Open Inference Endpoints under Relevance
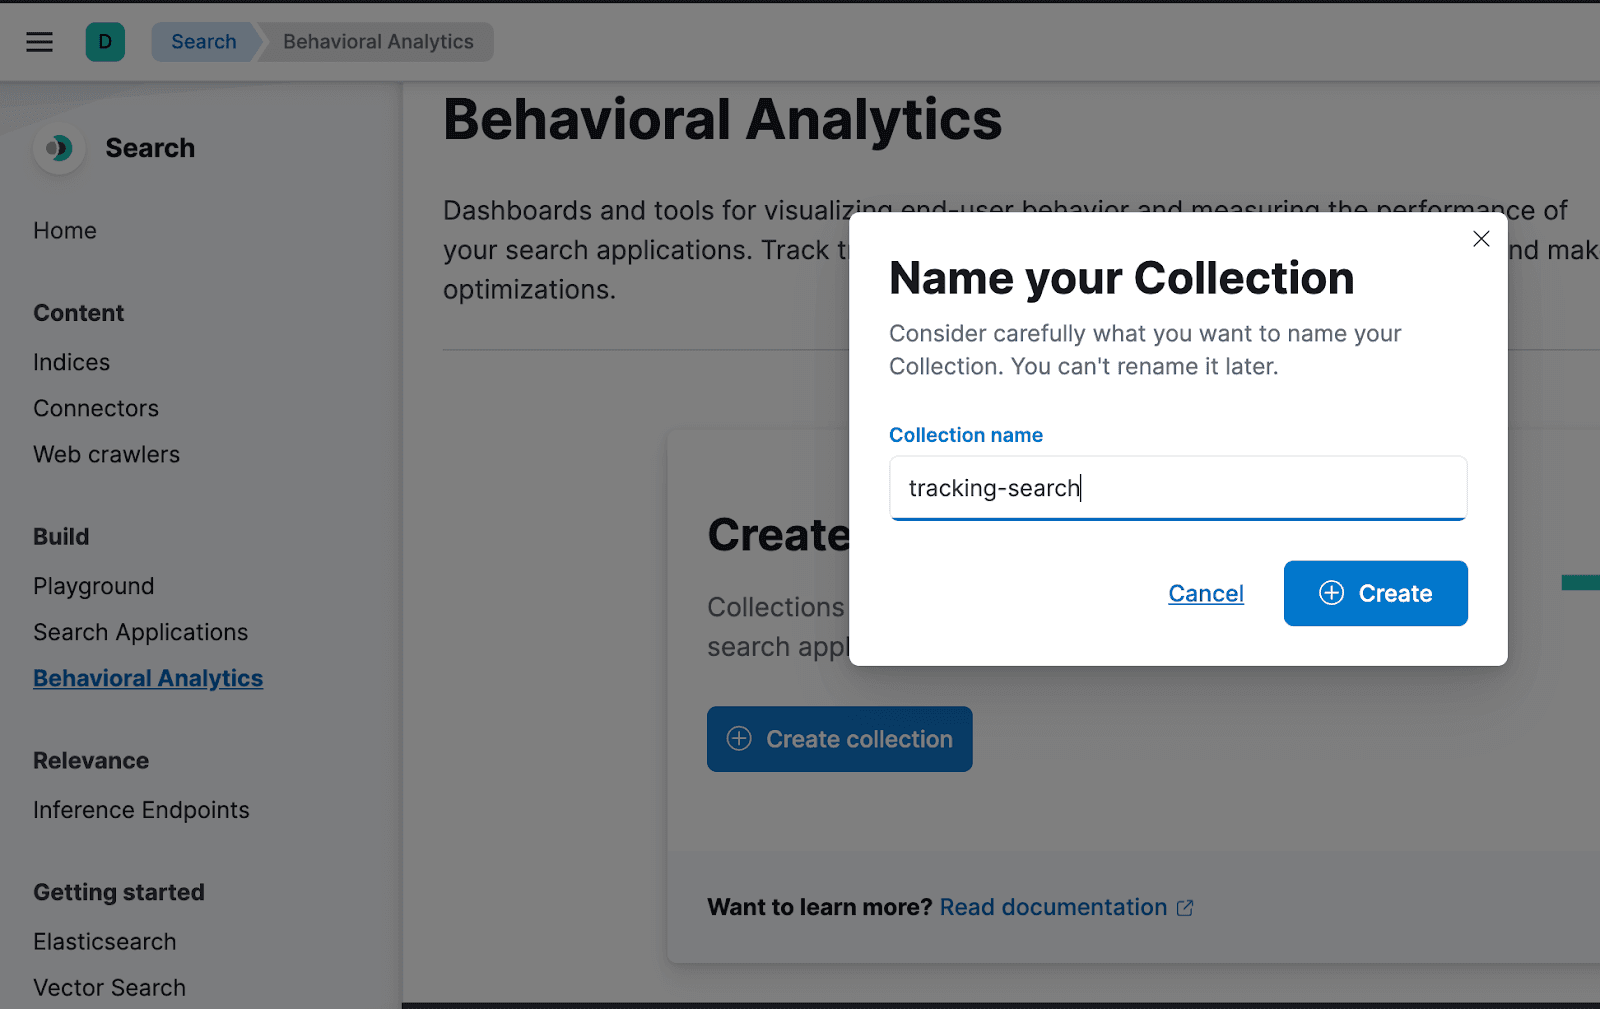The height and width of the screenshot is (1009, 1600). [141, 810]
